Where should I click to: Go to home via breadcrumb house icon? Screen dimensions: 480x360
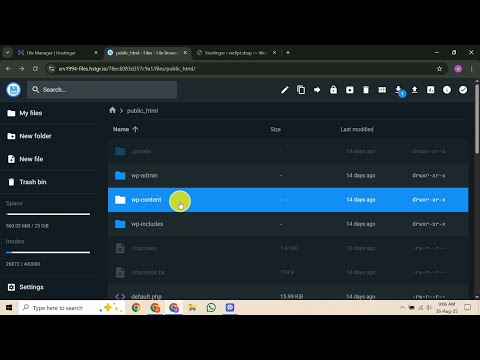(112, 110)
